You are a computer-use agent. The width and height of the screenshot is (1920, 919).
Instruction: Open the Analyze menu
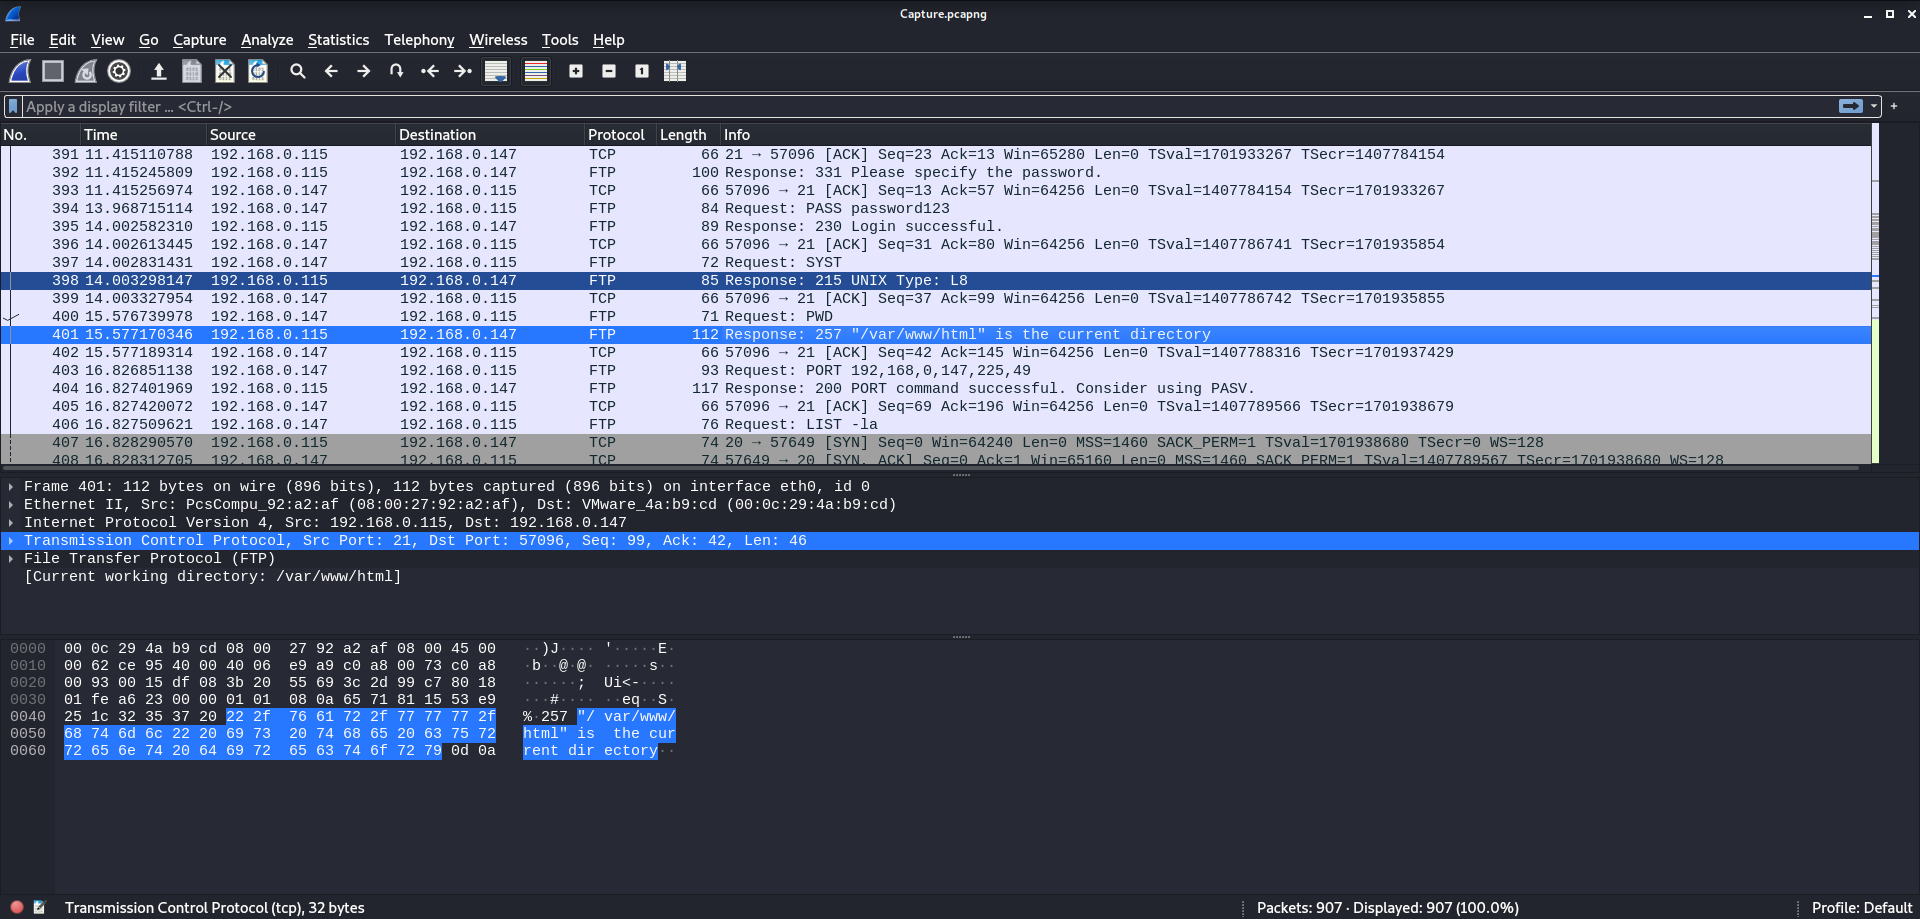(267, 40)
